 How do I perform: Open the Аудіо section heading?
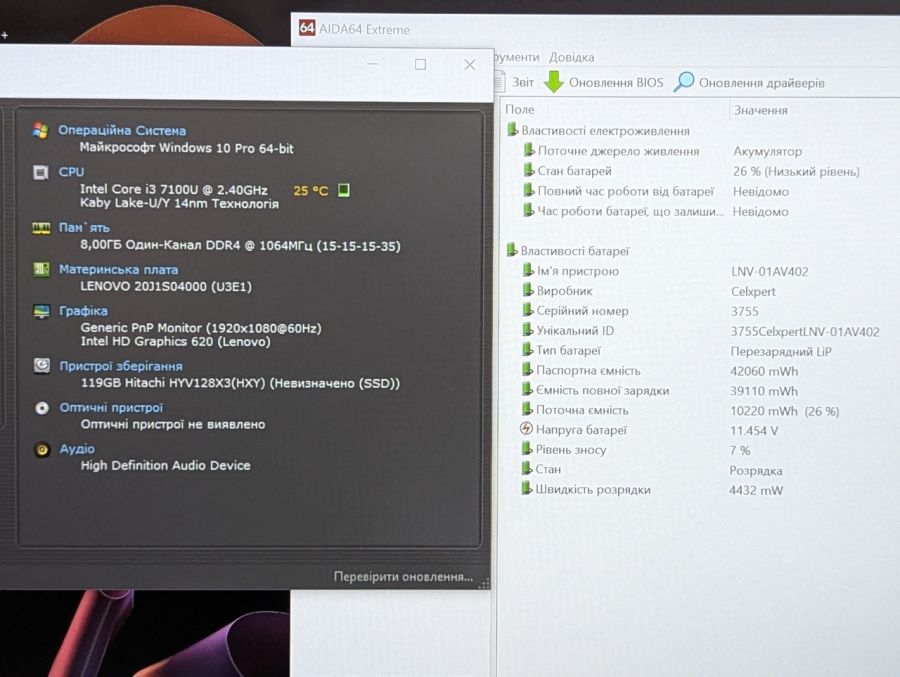(77, 448)
